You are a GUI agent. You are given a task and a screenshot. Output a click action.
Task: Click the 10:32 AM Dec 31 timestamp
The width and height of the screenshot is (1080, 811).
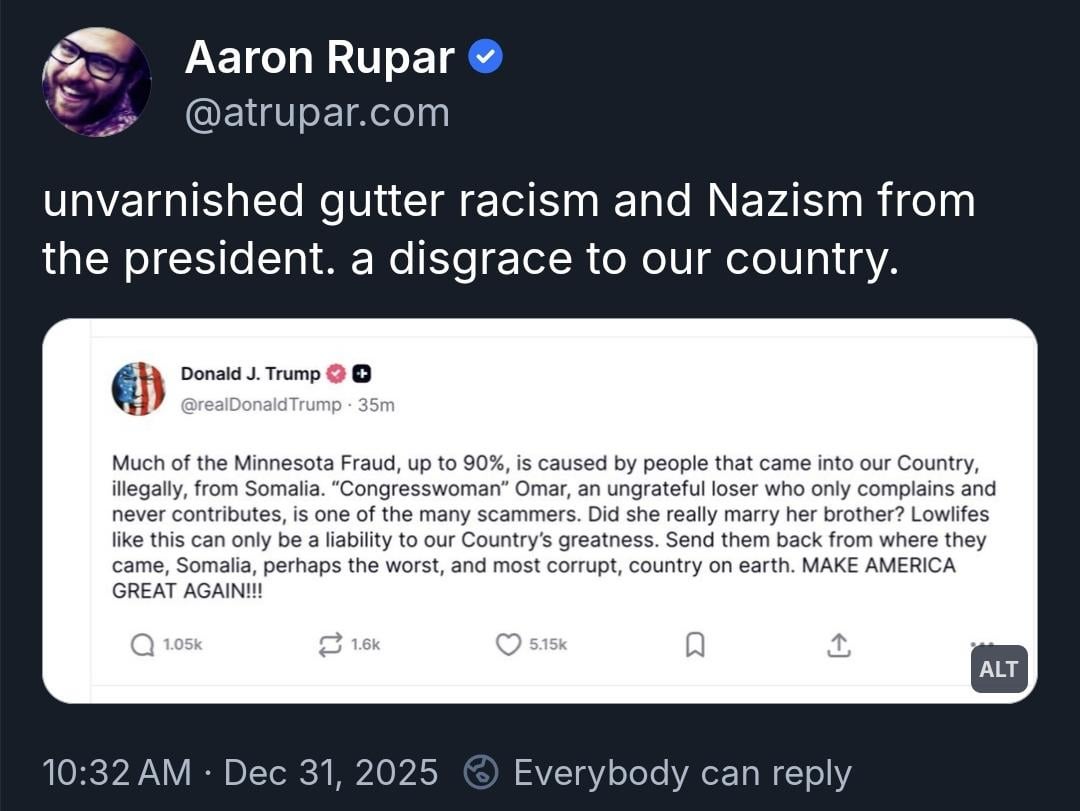[240, 773]
